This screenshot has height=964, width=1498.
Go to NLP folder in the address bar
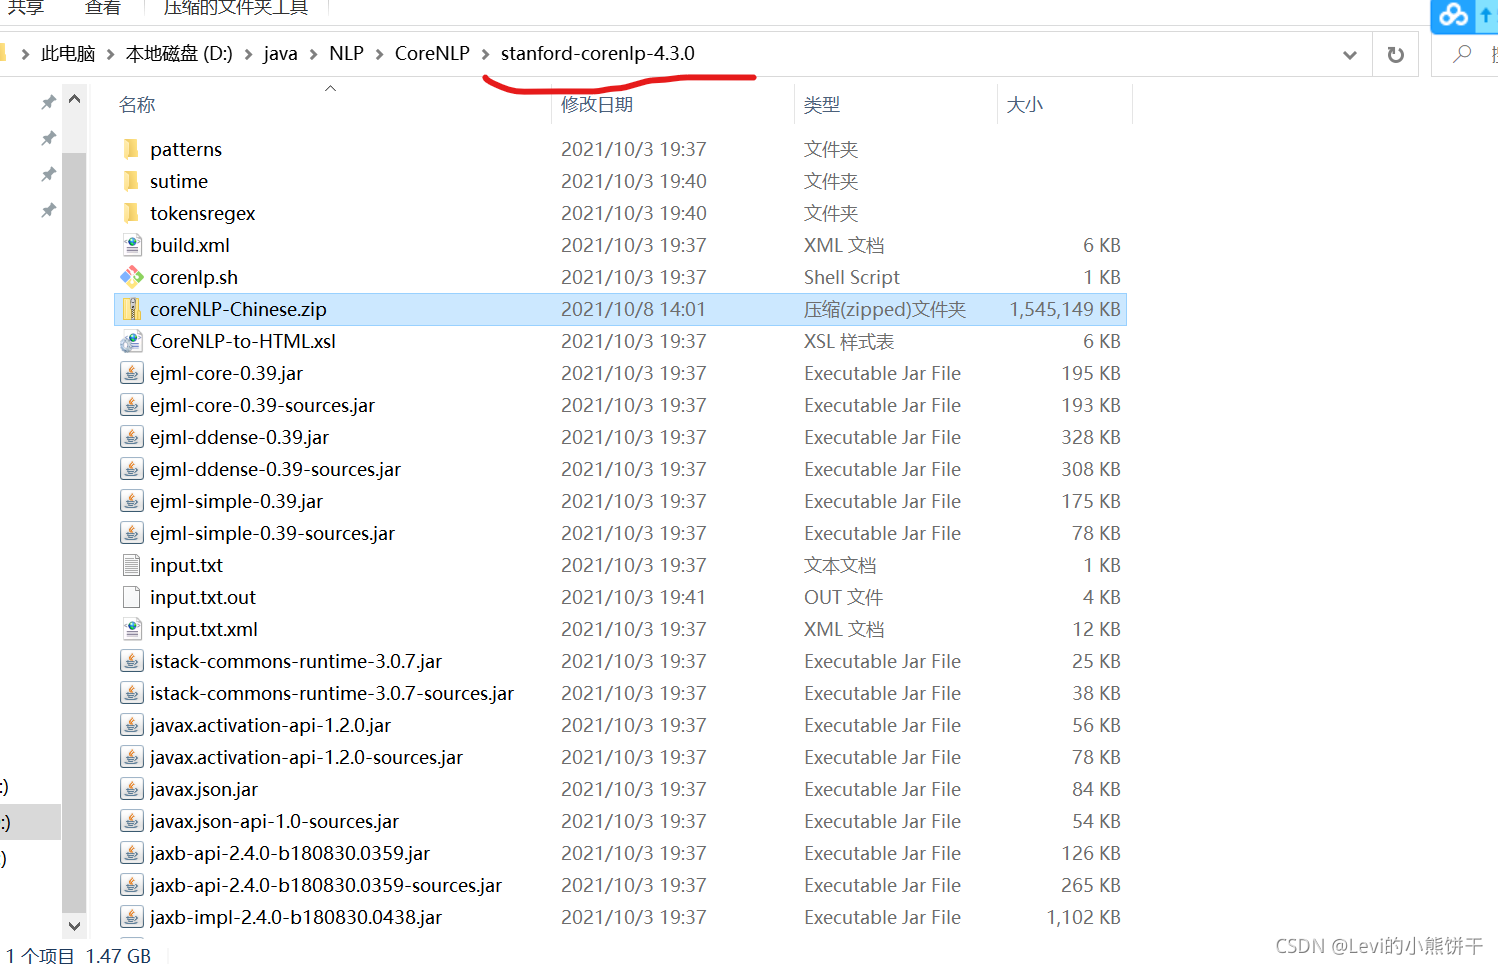[347, 54]
